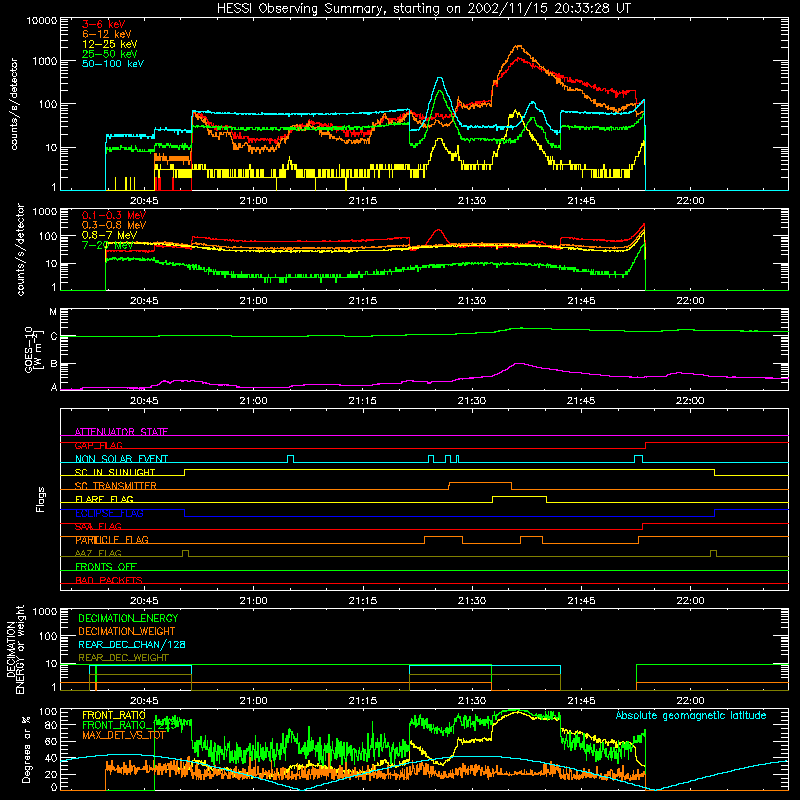The image size is (800, 800).
Task: Click the HESSI Observing Summary plot title
Action: click(423, 8)
